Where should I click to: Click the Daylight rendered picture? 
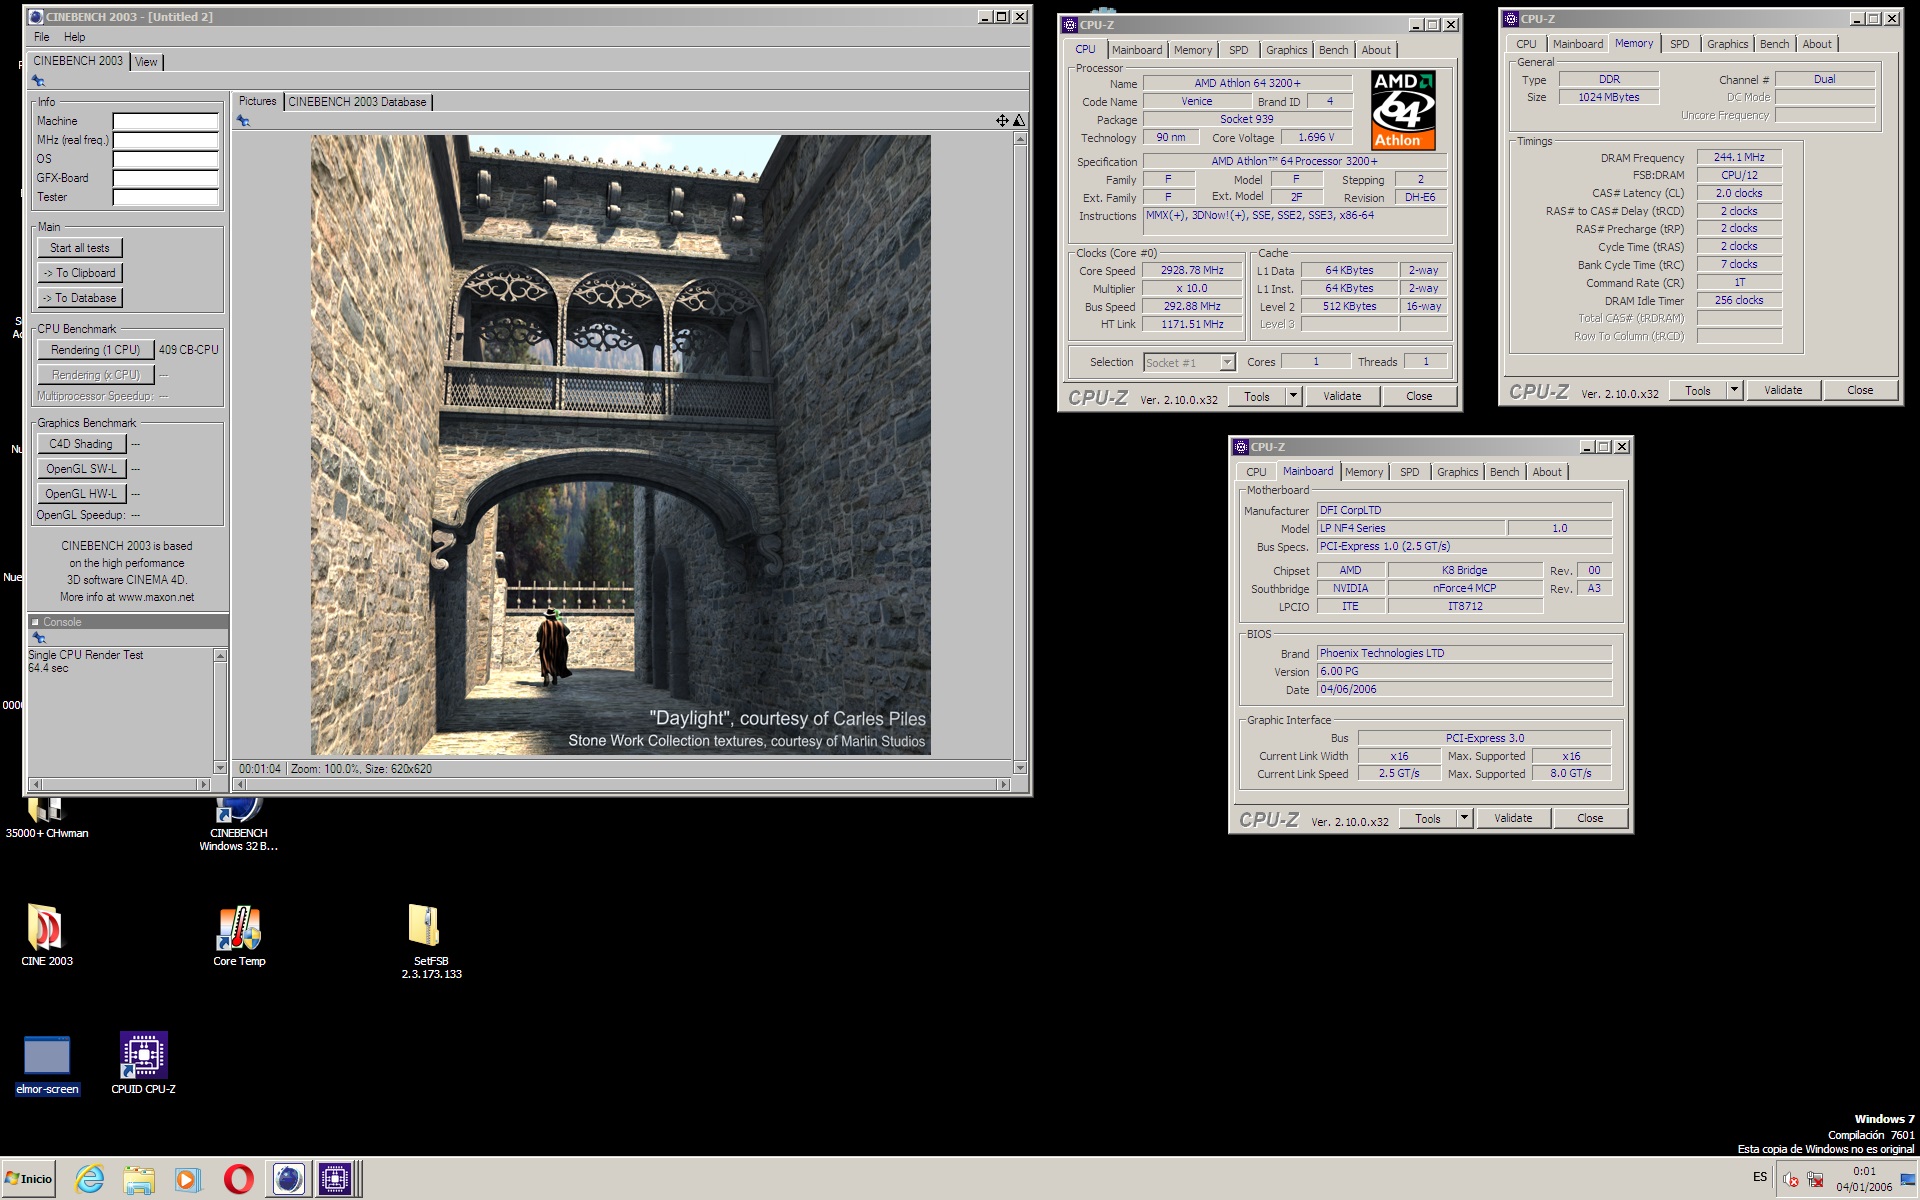620,445
